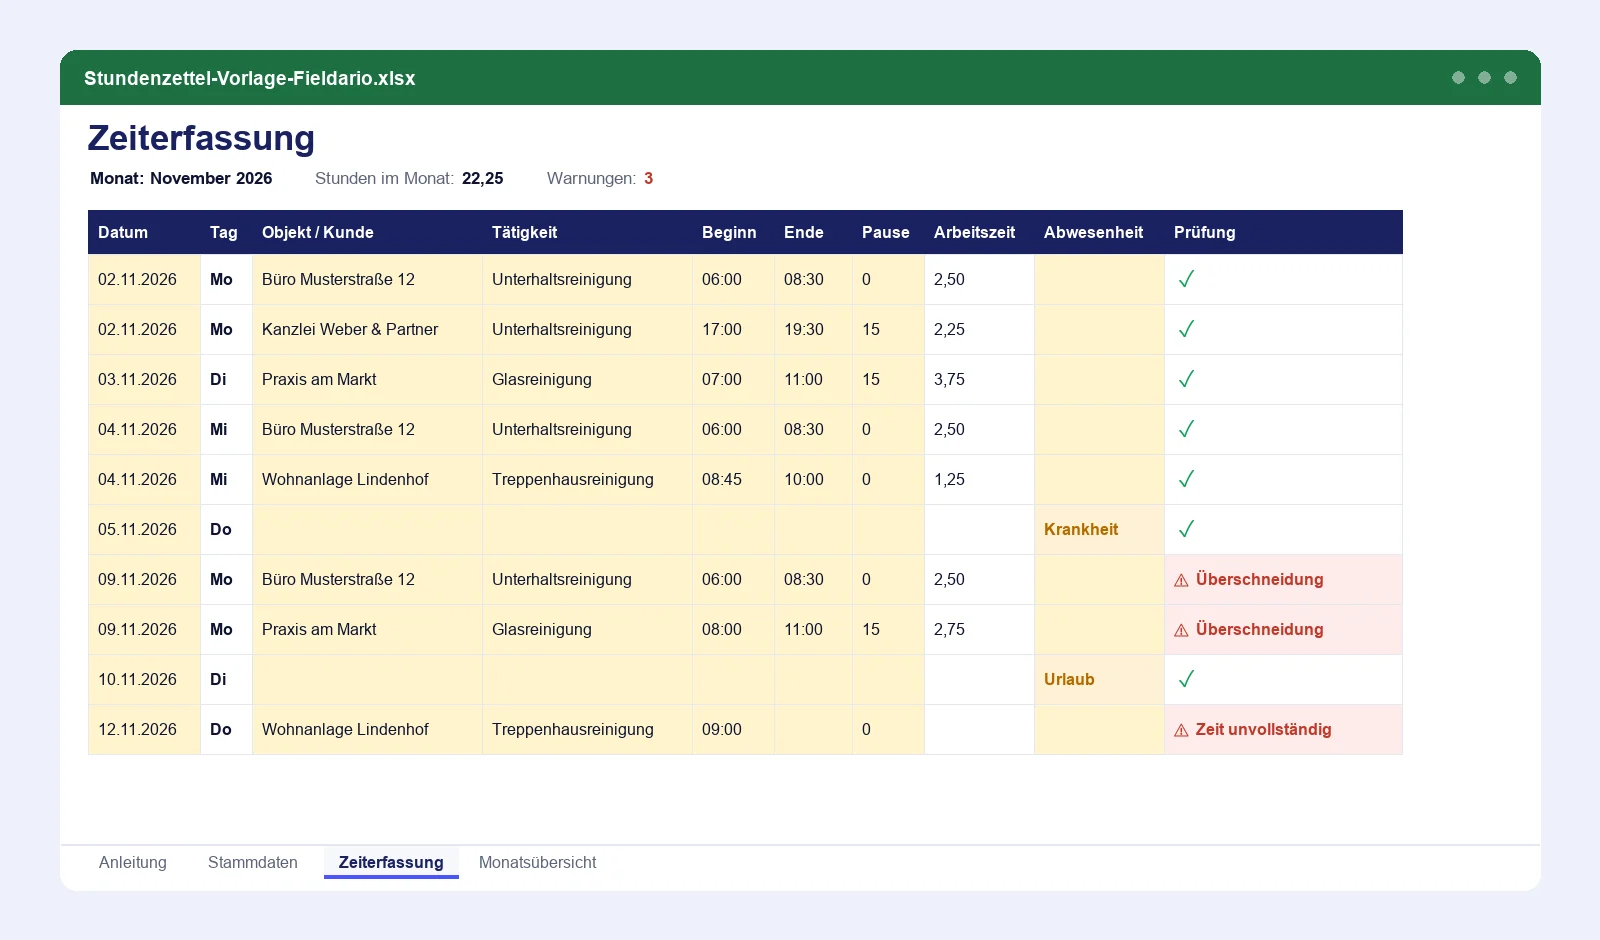Click the Warnungen count 3
The height and width of the screenshot is (940, 1600).
tap(648, 178)
